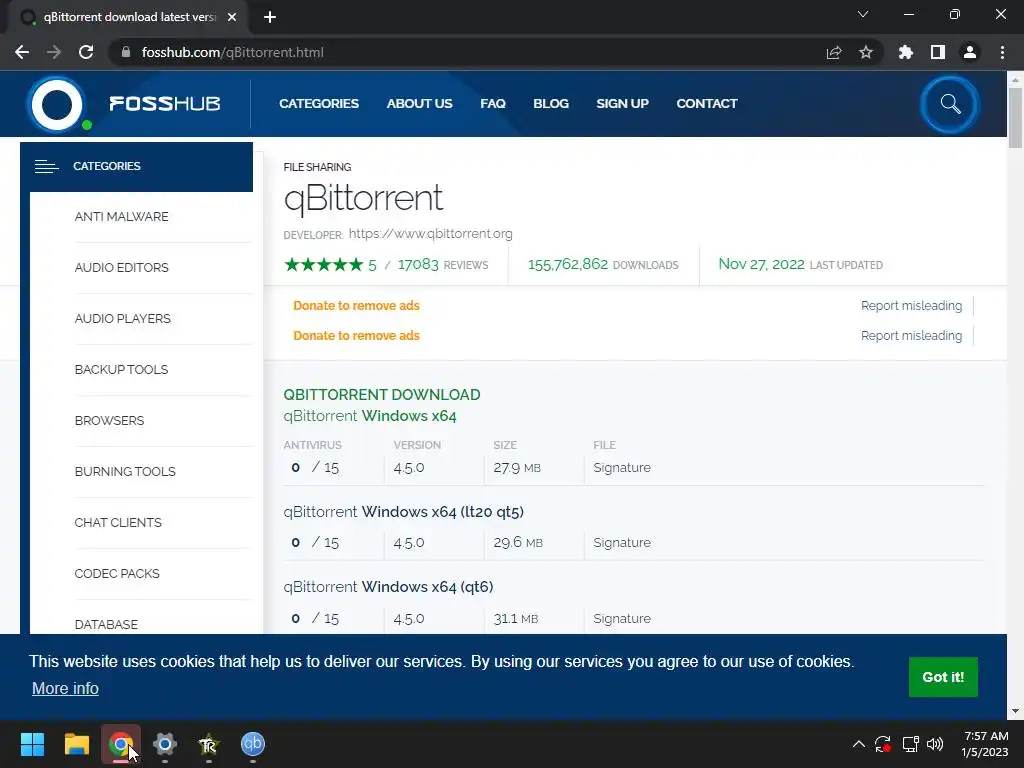Open the Chrome extensions puzzle icon
Viewport: 1024px width, 768px height.
(x=906, y=52)
